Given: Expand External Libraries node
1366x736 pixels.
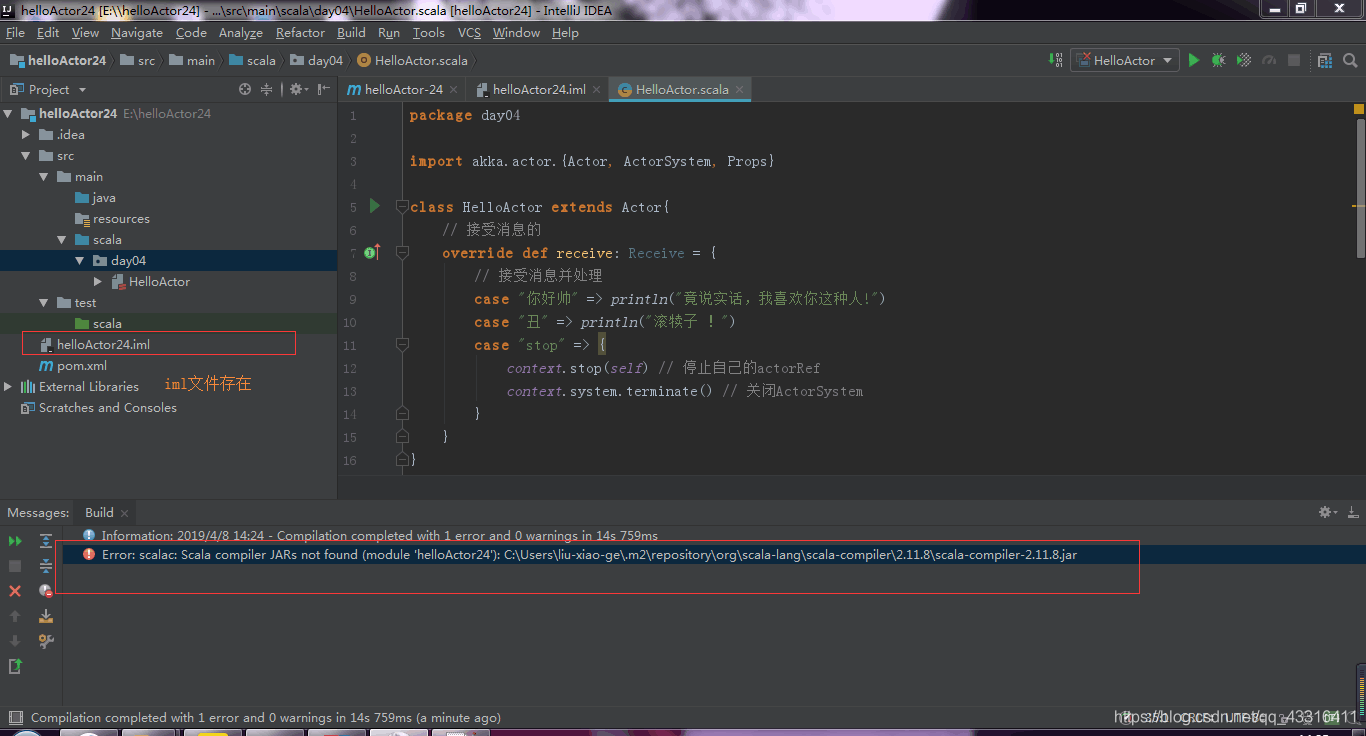Looking at the screenshot, I should 9,386.
